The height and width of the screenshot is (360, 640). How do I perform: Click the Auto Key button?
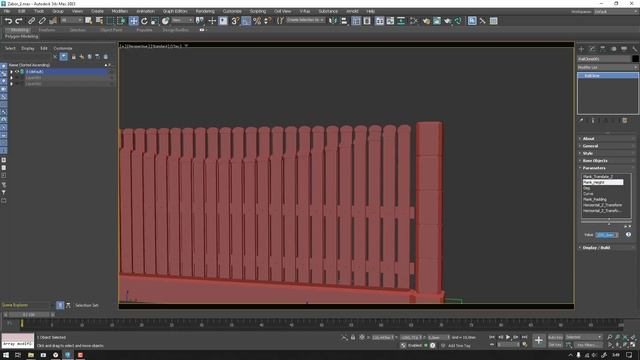tap(555, 338)
